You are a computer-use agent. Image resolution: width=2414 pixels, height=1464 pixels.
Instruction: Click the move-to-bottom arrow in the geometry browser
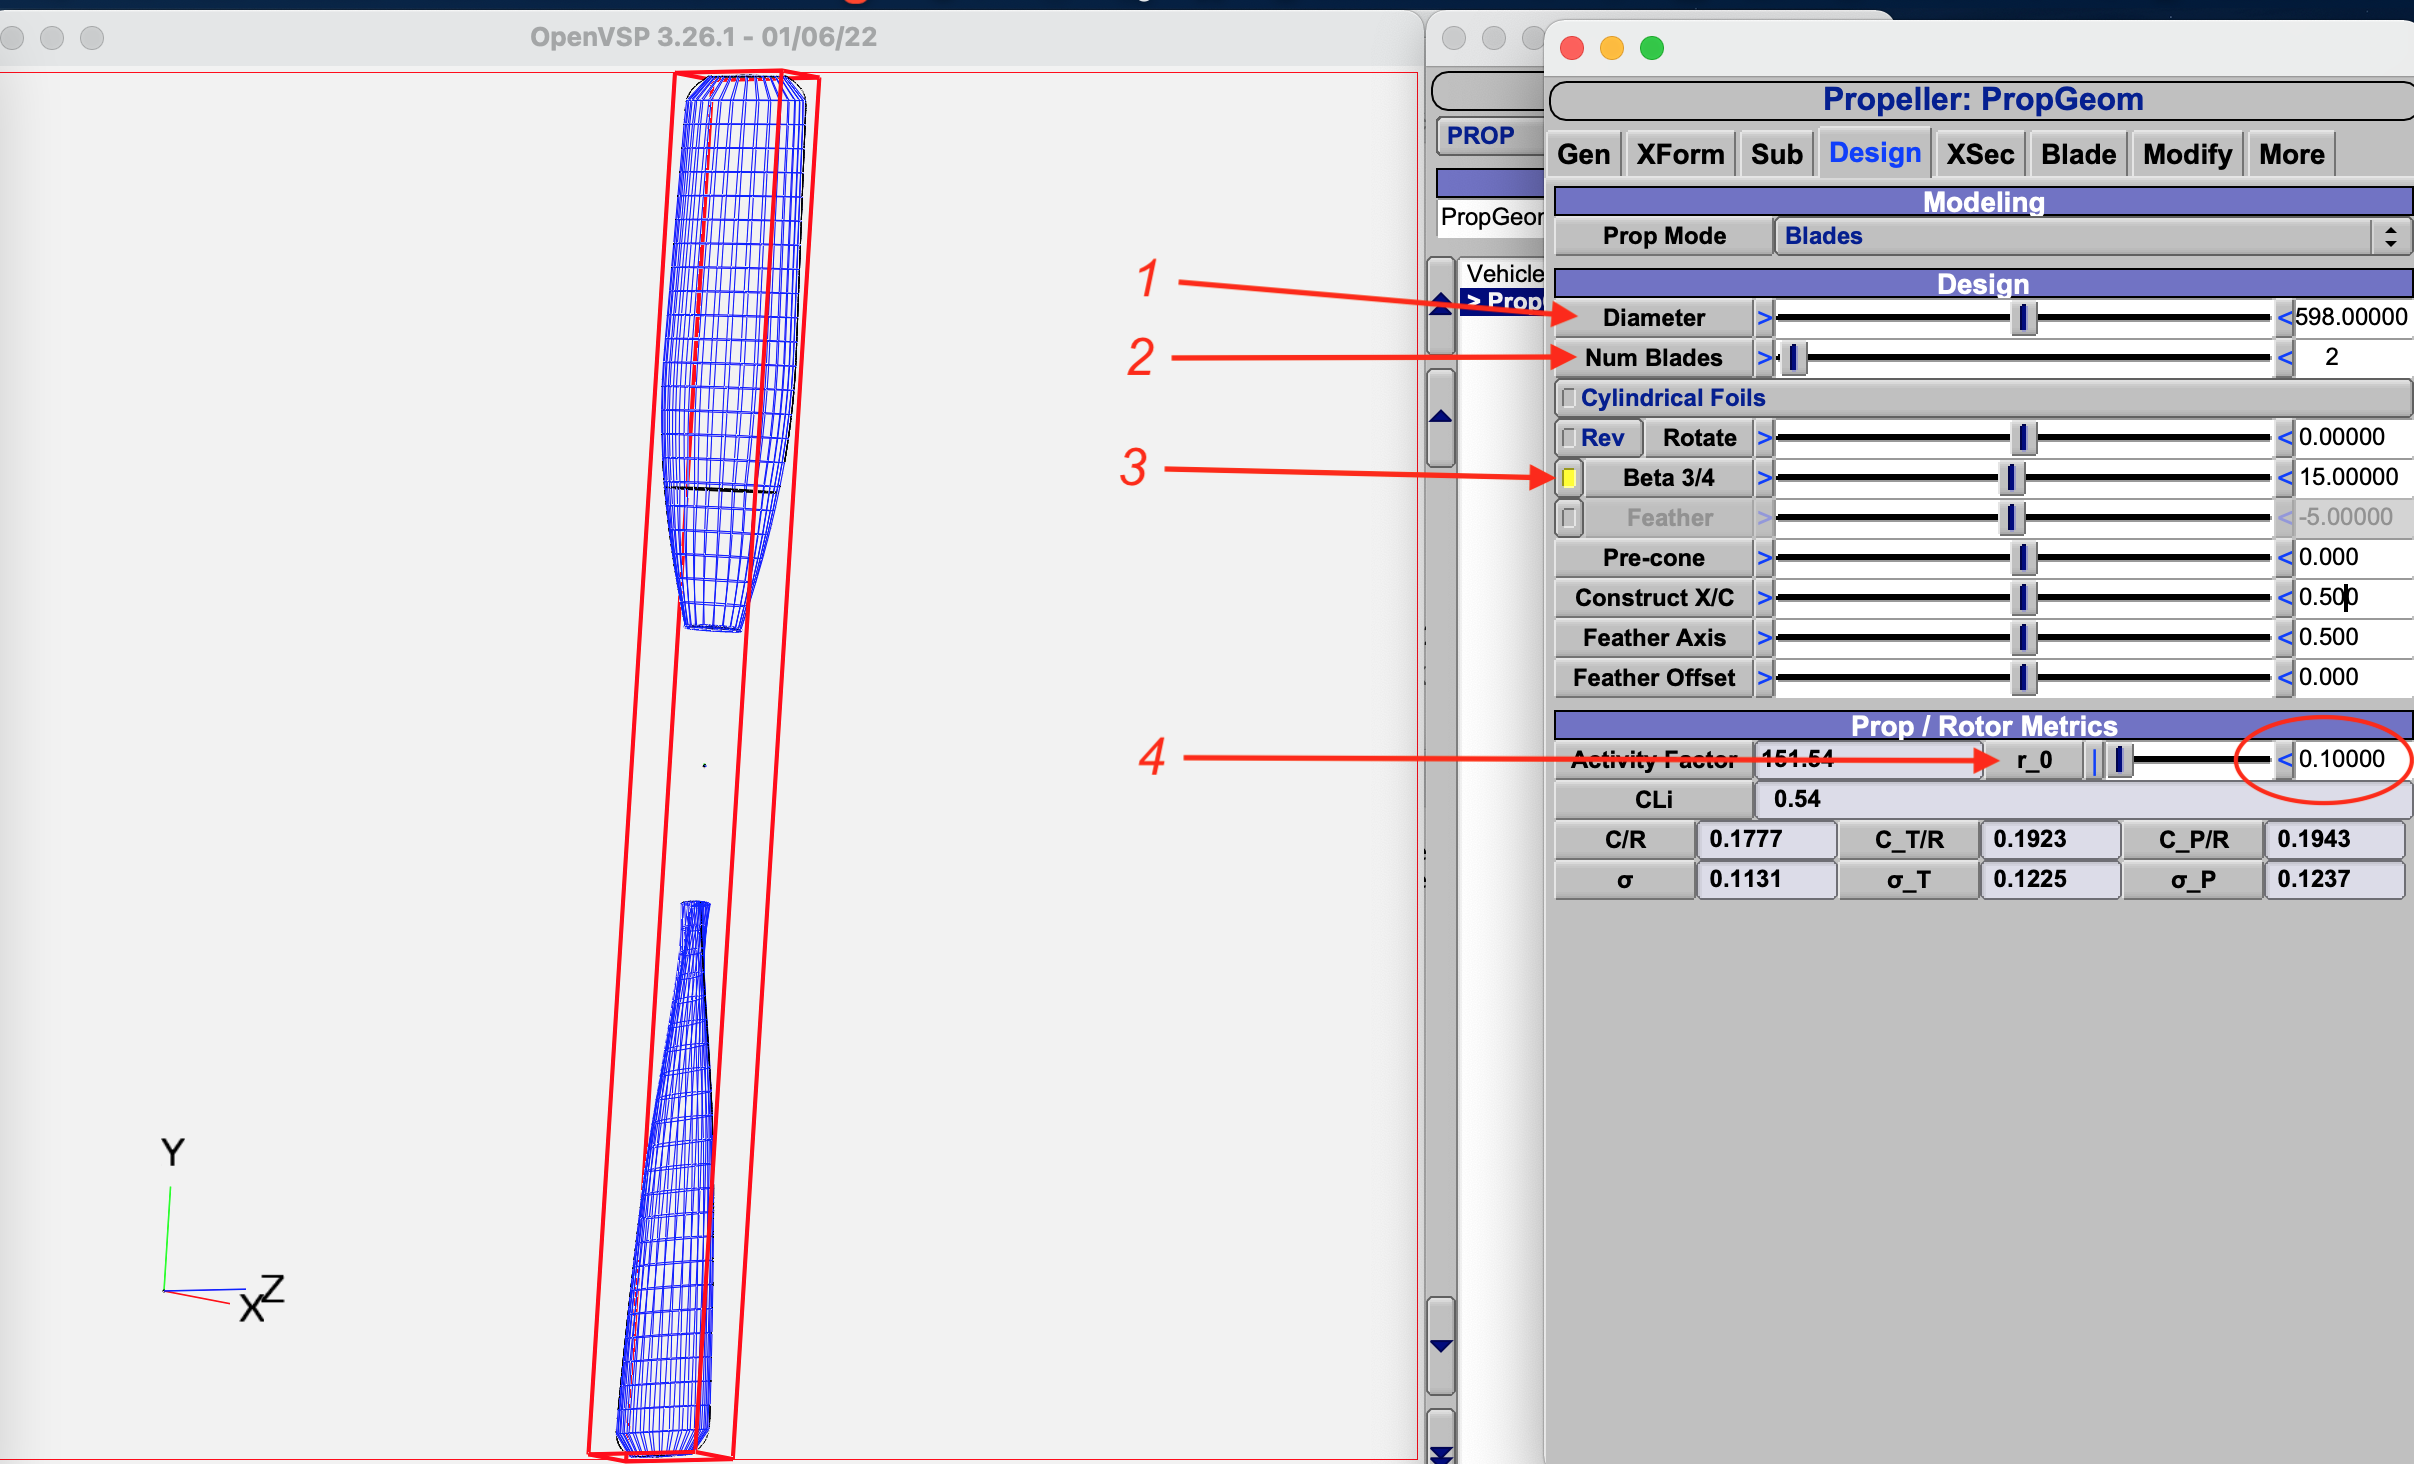pyautogui.click(x=1441, y=1450)
